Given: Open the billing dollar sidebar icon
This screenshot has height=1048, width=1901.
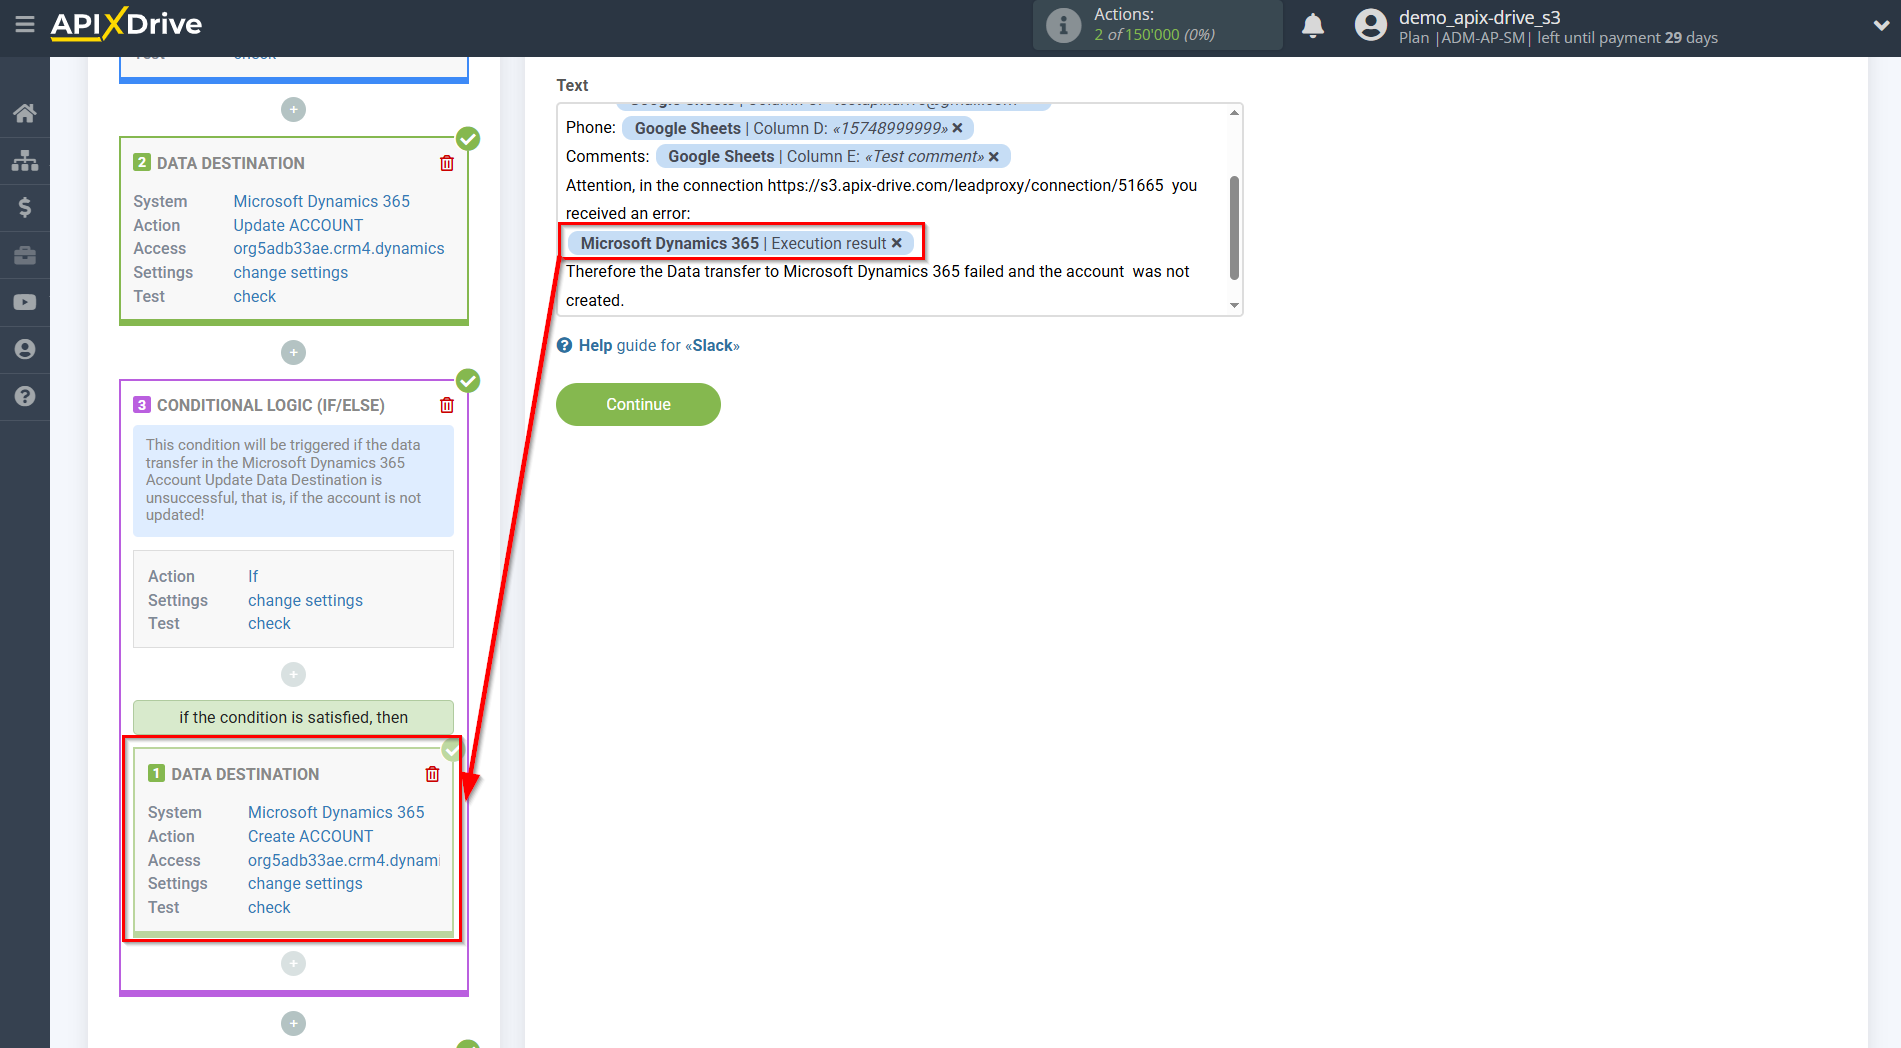Looking at the screenshot, I should click(x=25, y=207).
